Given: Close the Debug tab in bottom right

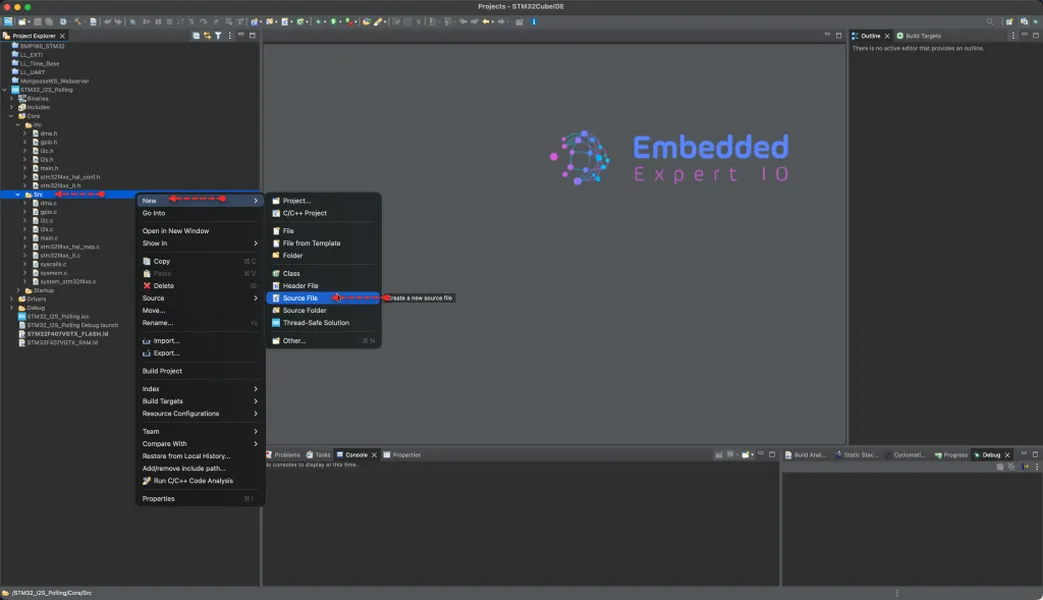Looking at the screenshot, I should click(1007, 455).
